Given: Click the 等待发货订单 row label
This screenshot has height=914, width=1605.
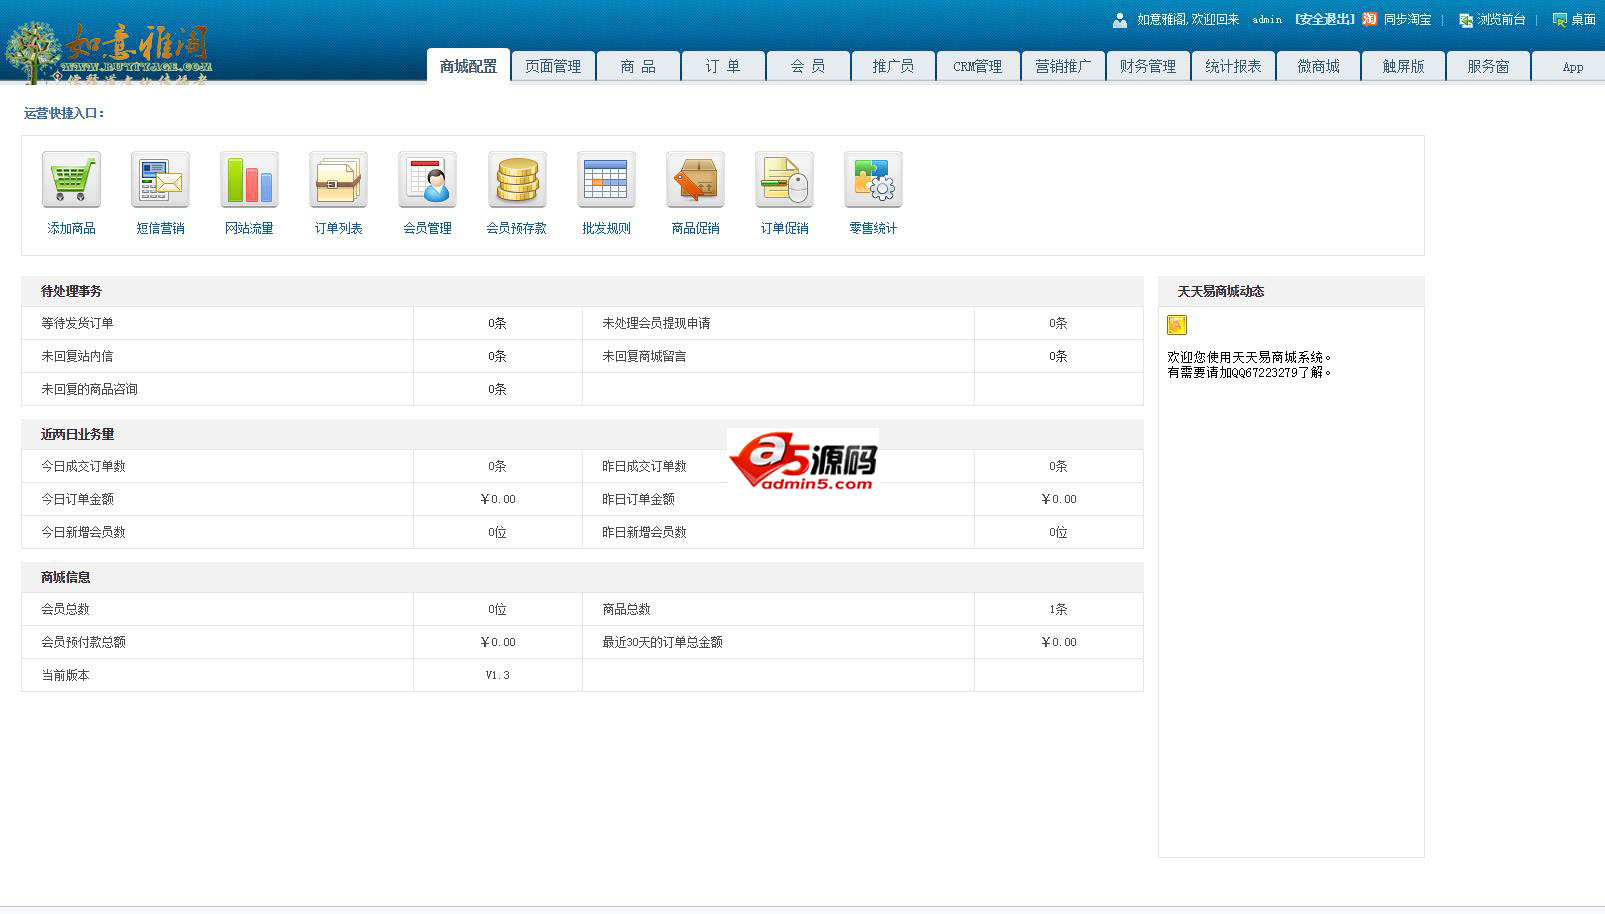Looking at the screenshot, I should click(77, 323).
